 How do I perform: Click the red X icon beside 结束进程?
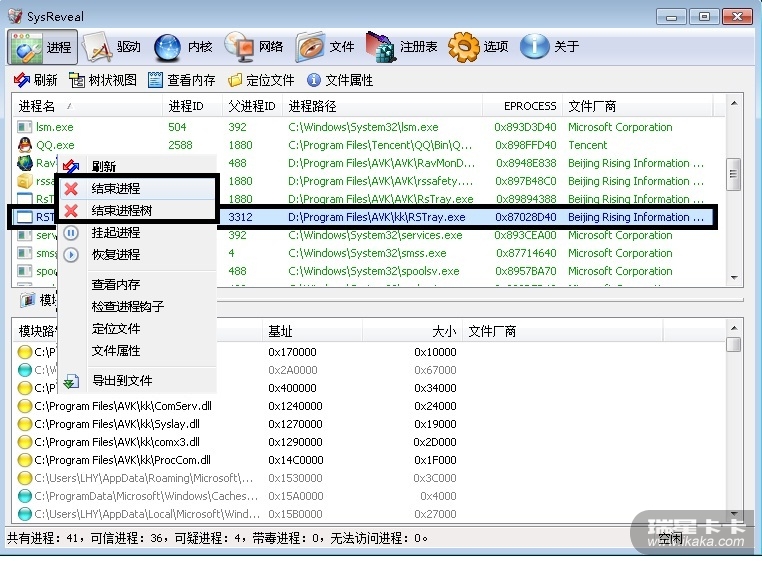coord(71,189)
